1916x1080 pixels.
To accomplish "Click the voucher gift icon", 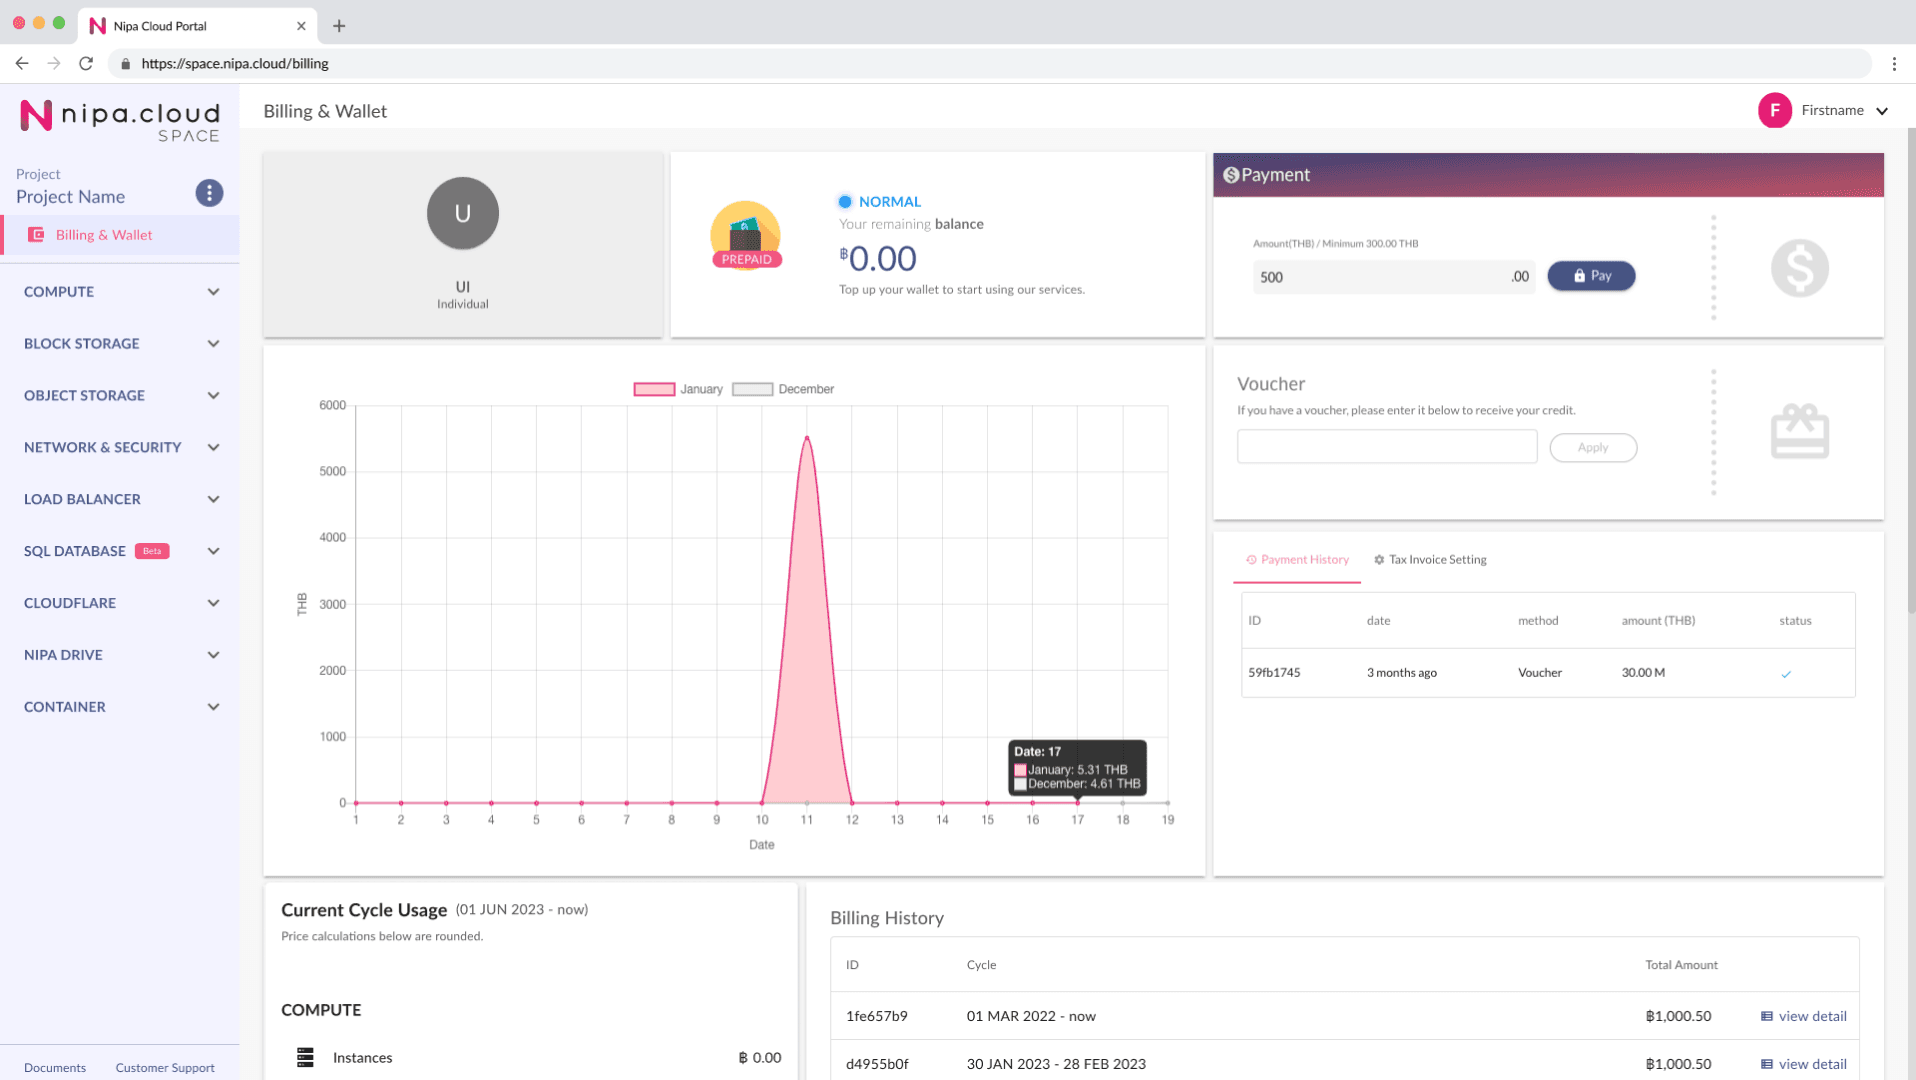I will [x=1799, y=431].
